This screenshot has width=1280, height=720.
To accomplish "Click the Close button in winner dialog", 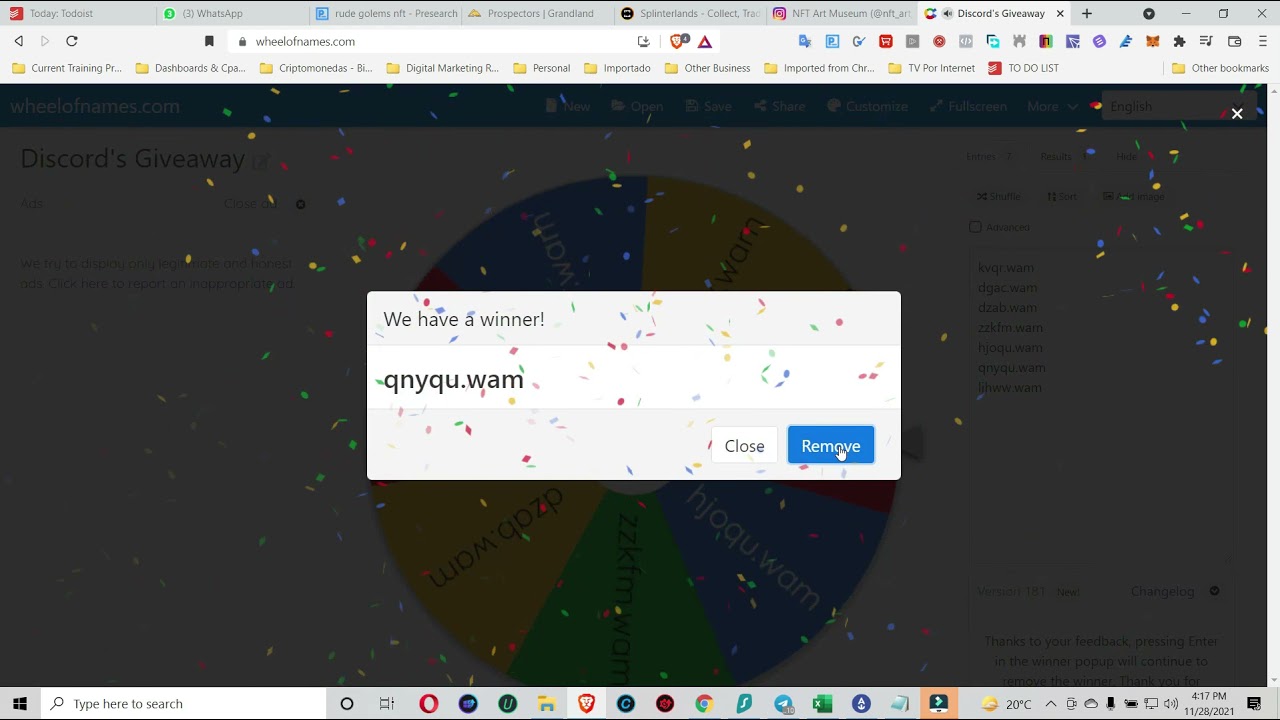I will point(744,446).
